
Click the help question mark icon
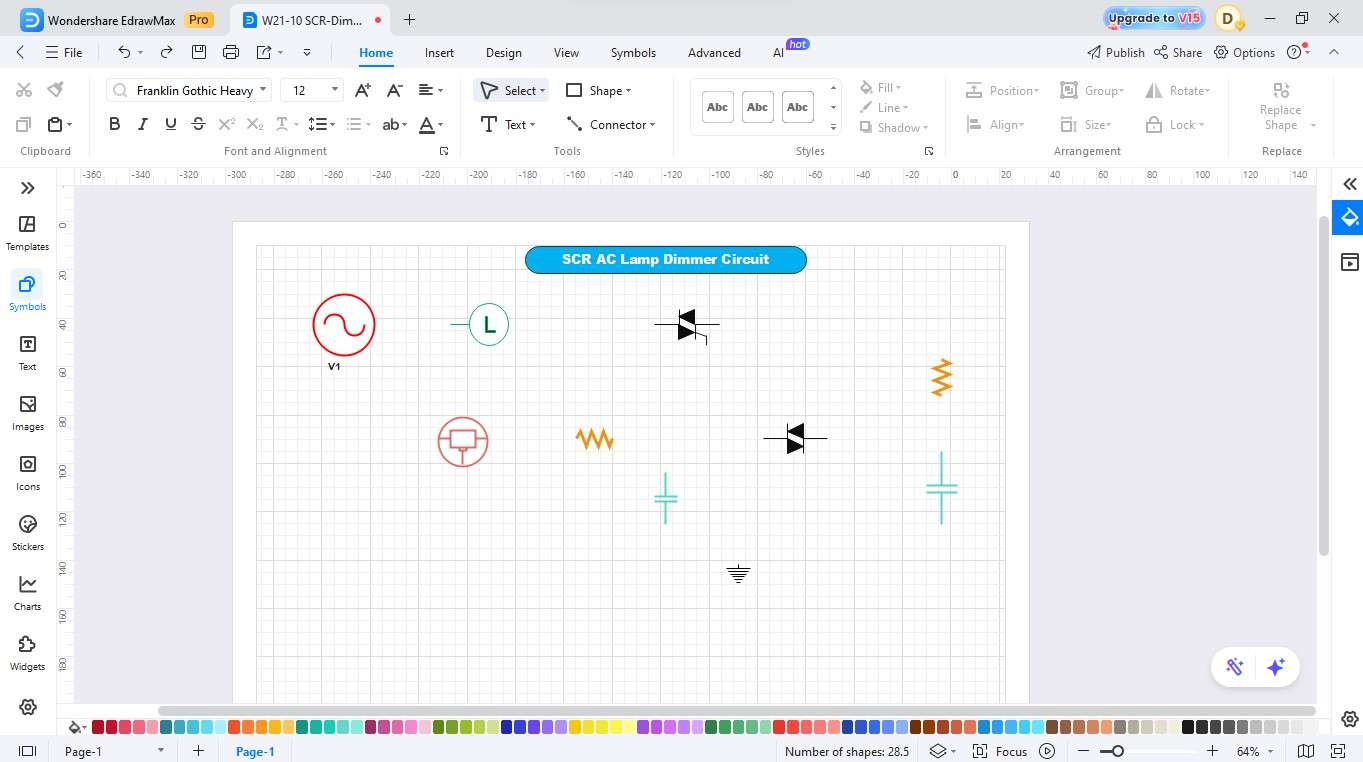point(1294,52)
